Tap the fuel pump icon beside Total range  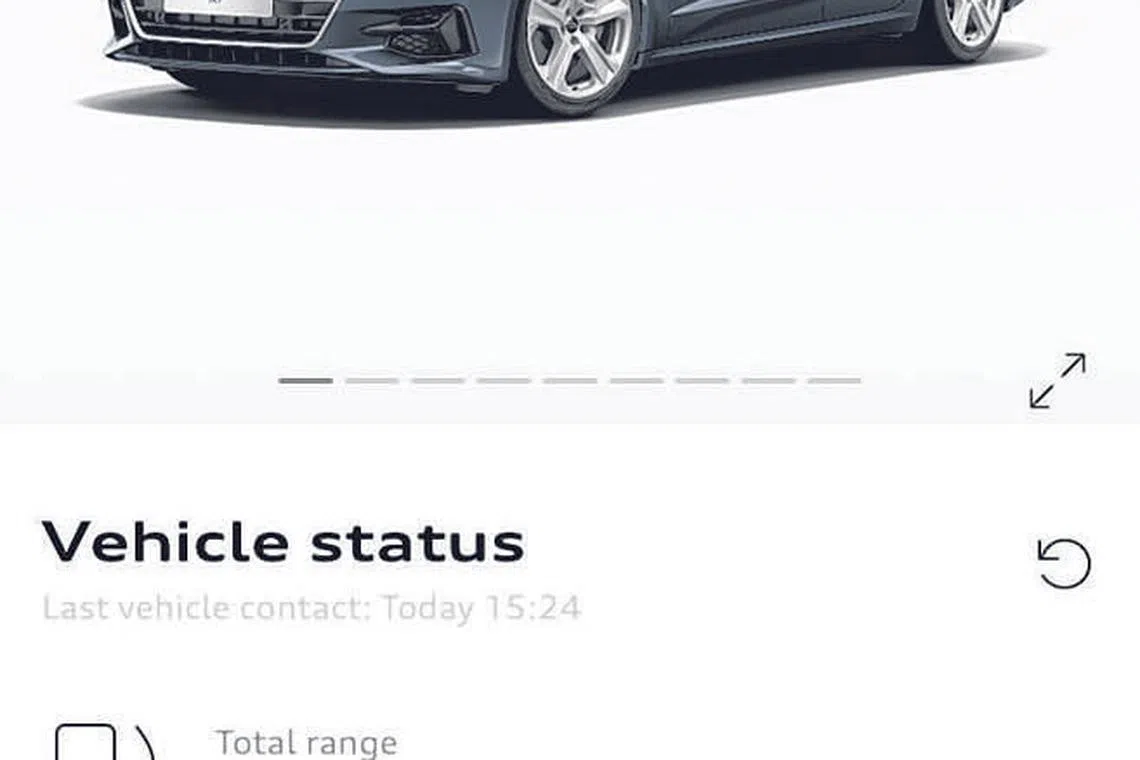106,742
